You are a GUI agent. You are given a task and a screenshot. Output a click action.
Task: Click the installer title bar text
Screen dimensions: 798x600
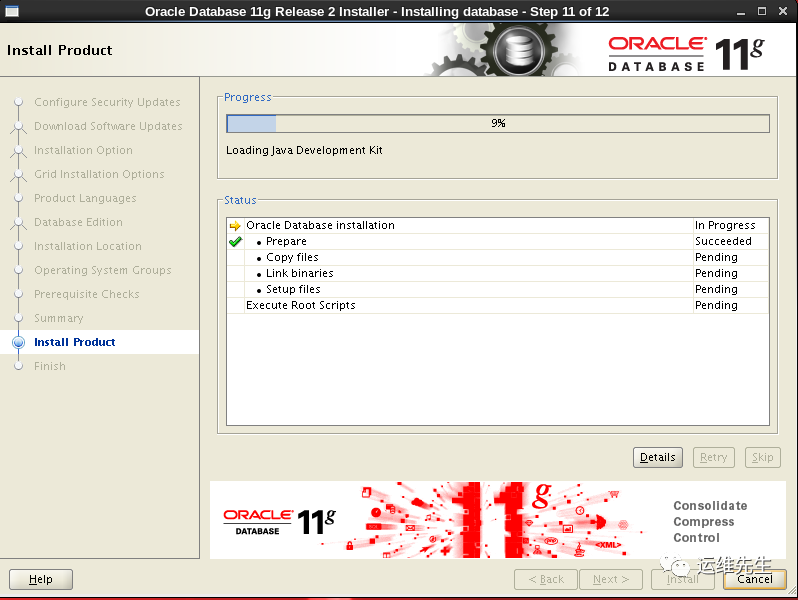[377, 11]
